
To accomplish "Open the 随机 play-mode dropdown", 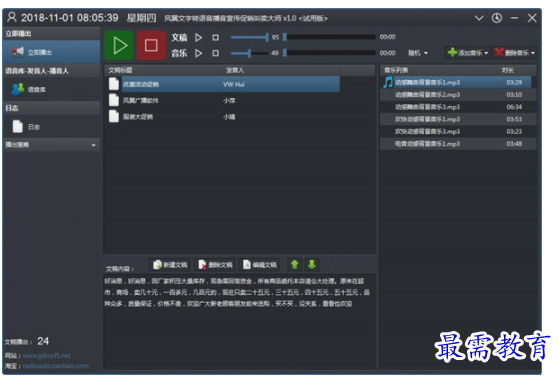I will coord(418,53).
